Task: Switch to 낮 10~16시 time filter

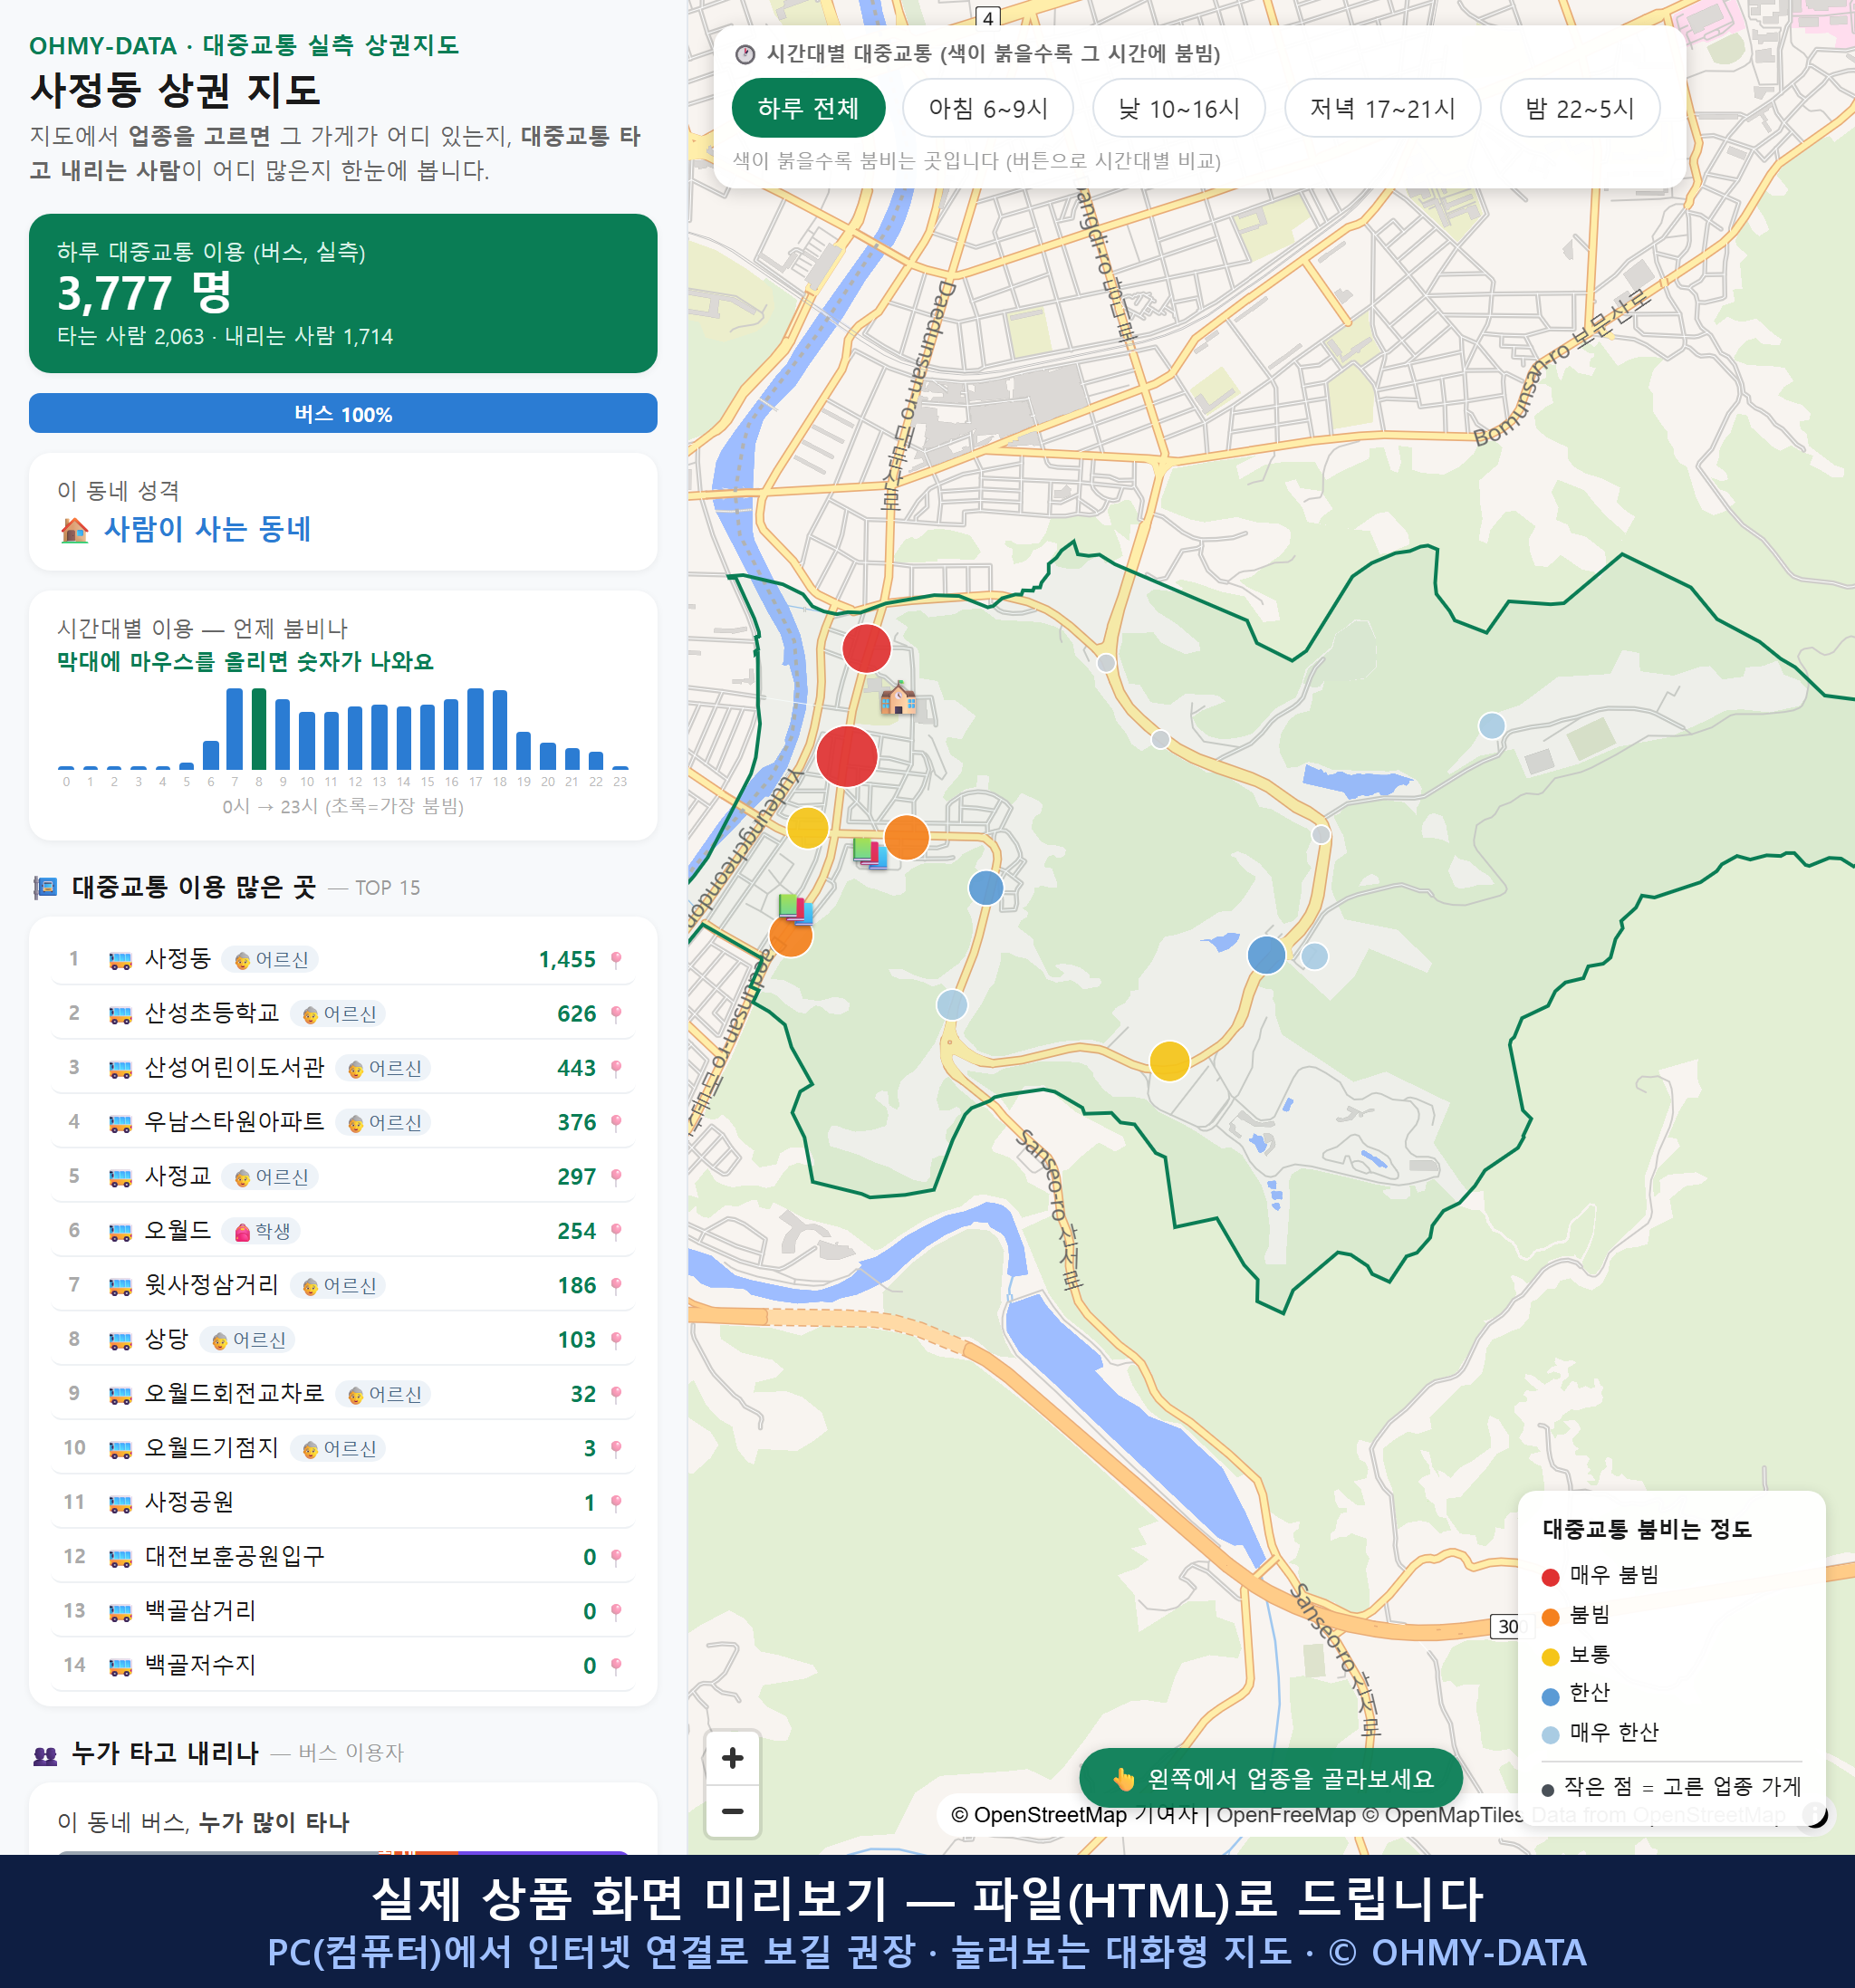Action: tap(1178, 108)
